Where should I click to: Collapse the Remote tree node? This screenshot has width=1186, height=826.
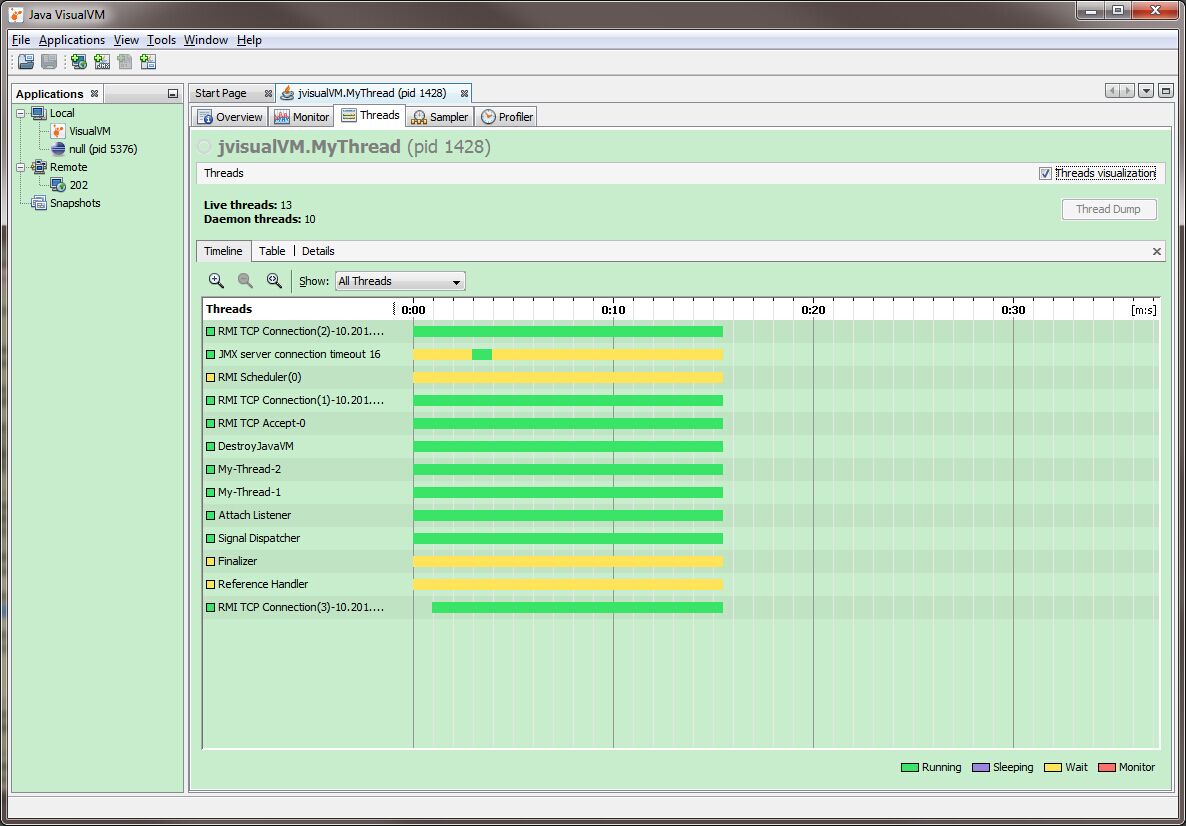(x=21, y=167)
